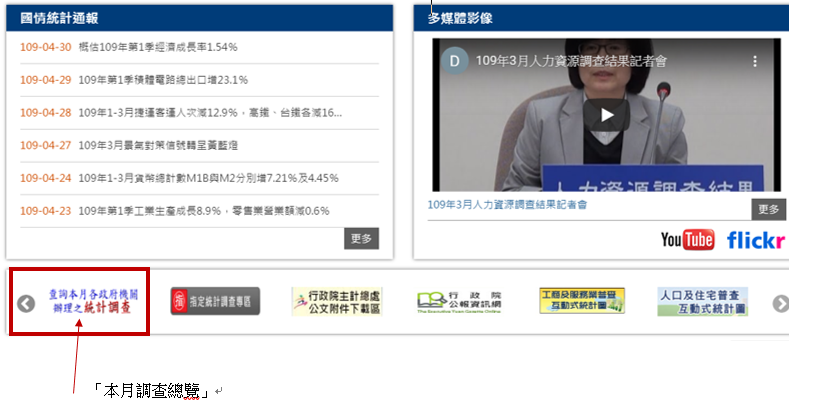Open the 109-04-23 工業生產成長 news item
The height and width of the screenshot is (401, 833).
pyautogui.click(x=203, y=211)
